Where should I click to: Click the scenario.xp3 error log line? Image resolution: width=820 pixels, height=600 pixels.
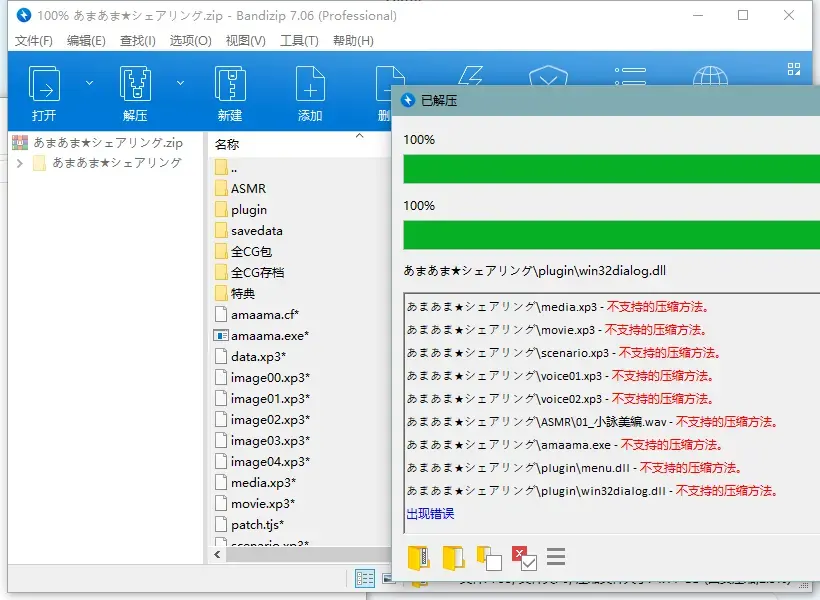pyautogui.click(x=564, y=353)
